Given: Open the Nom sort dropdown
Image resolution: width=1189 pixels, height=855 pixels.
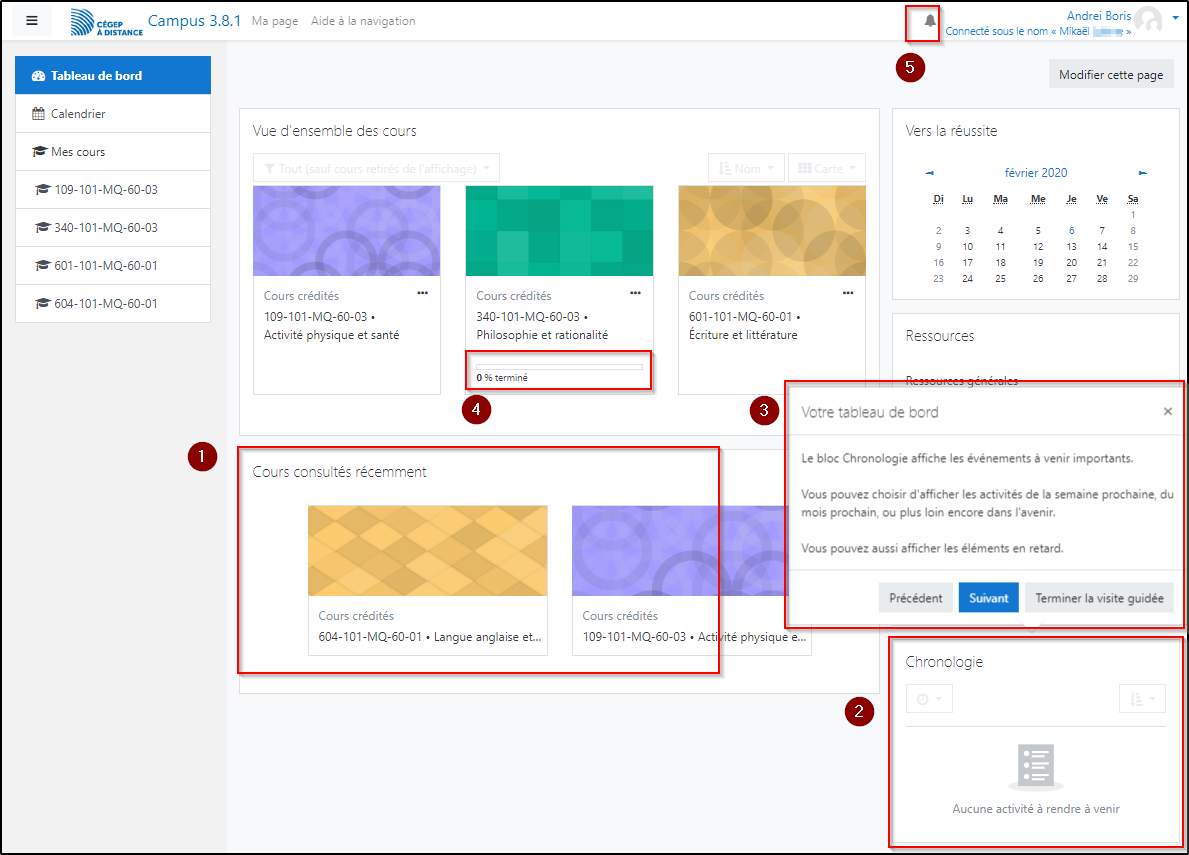Looking at the screenshot, I should 746,168.
